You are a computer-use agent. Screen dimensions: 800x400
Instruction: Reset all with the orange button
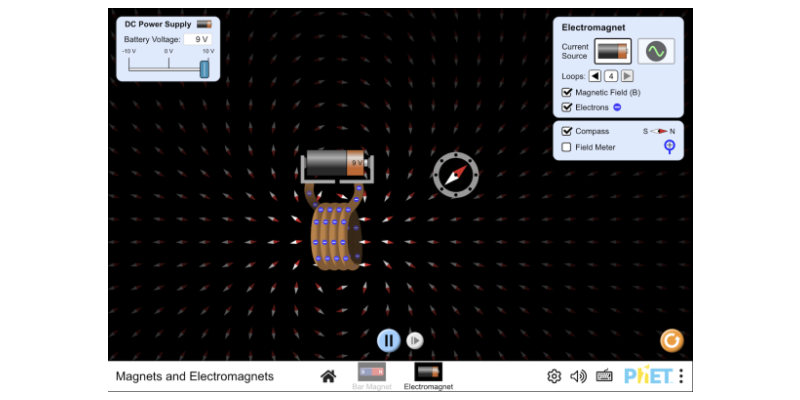tap(671, 340)
